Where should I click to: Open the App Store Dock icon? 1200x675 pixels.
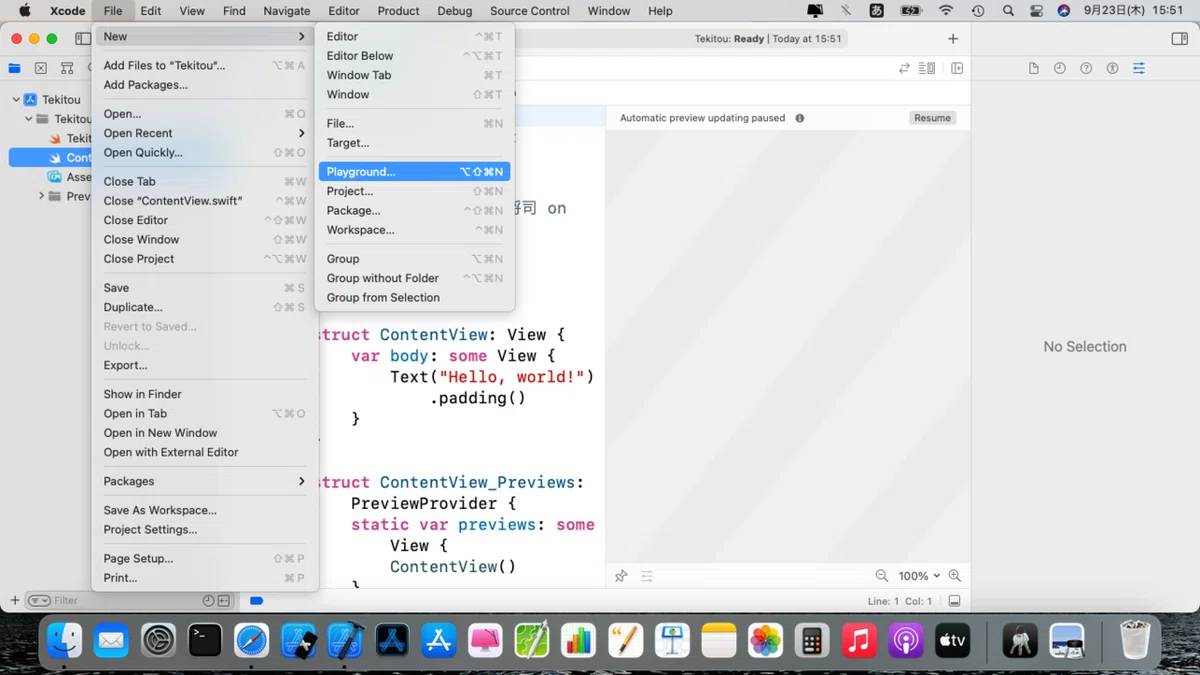[x=439, y=640]
